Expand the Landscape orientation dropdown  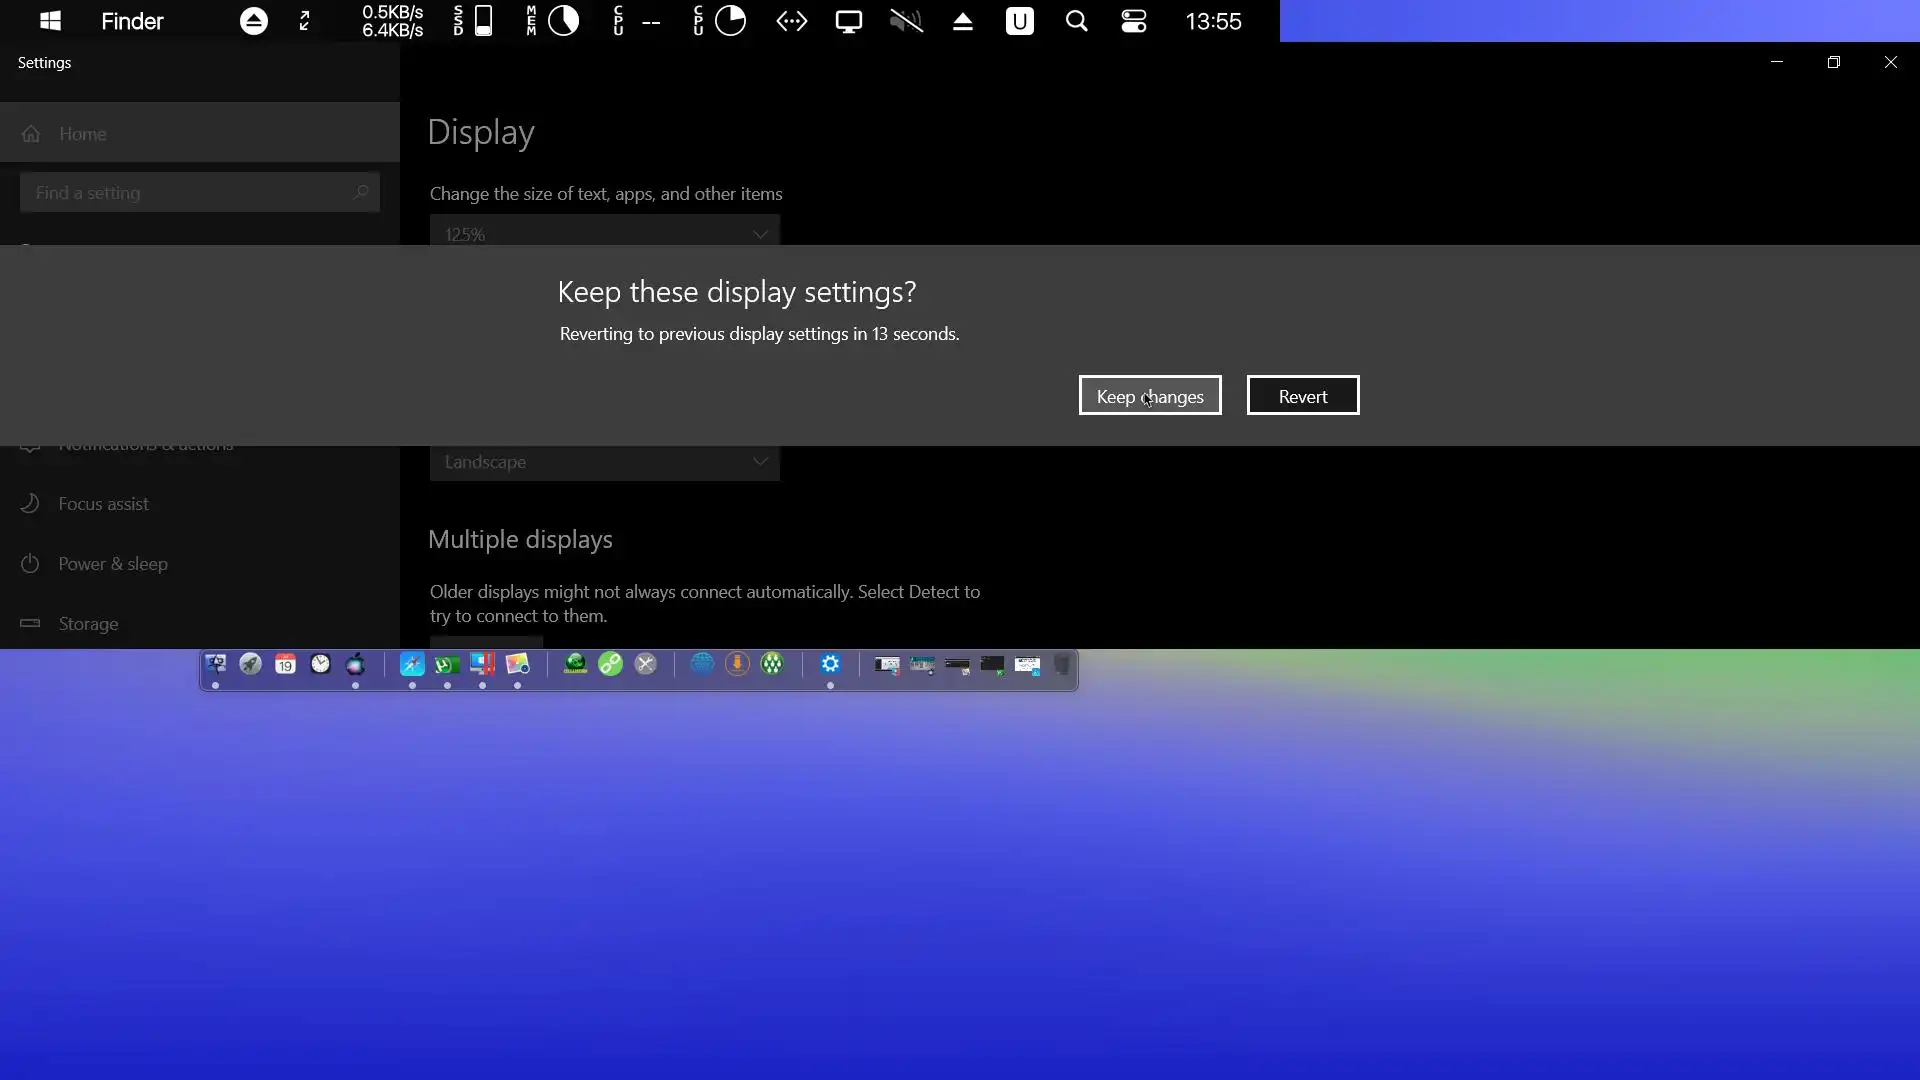pos(604,462)
